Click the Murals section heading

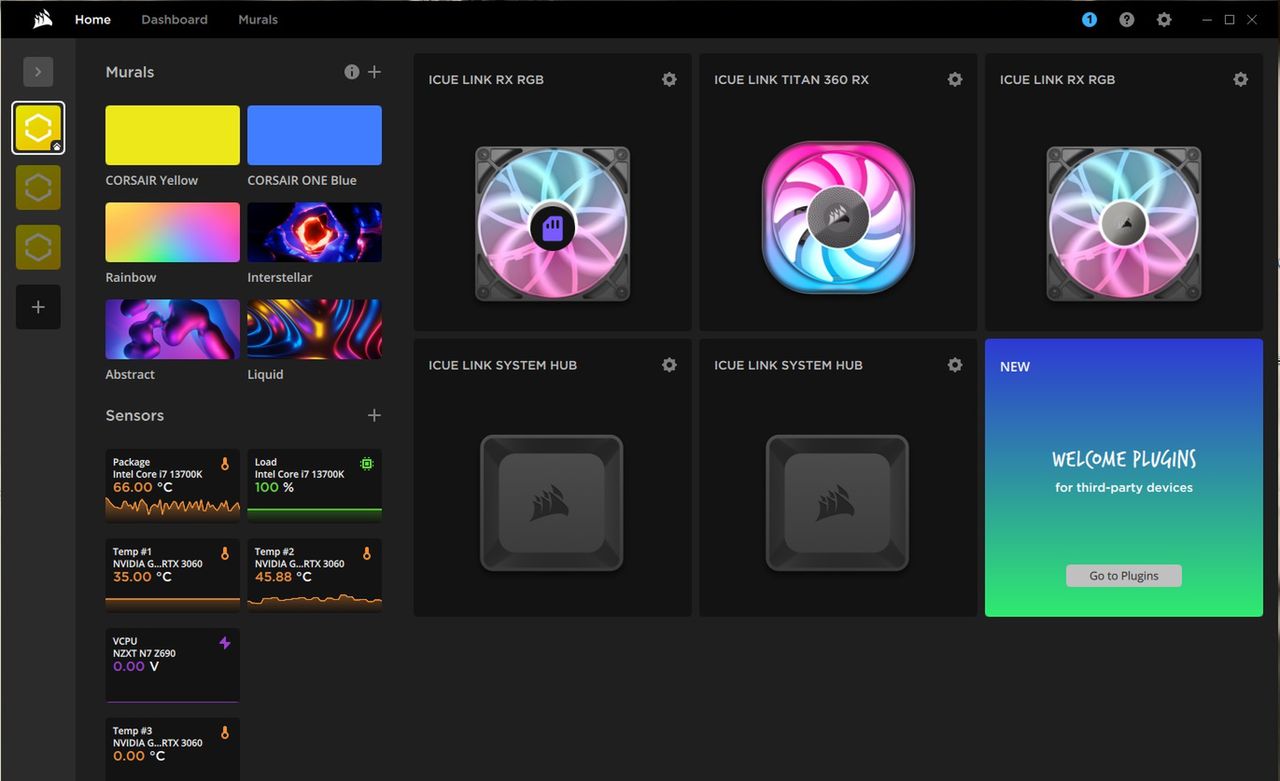(130, 72)
